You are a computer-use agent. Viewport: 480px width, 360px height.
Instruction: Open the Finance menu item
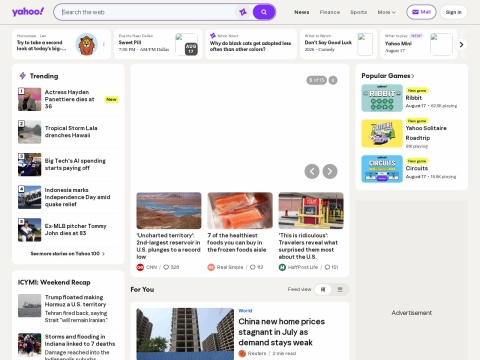pyautogui.click(x=330, y=12)
